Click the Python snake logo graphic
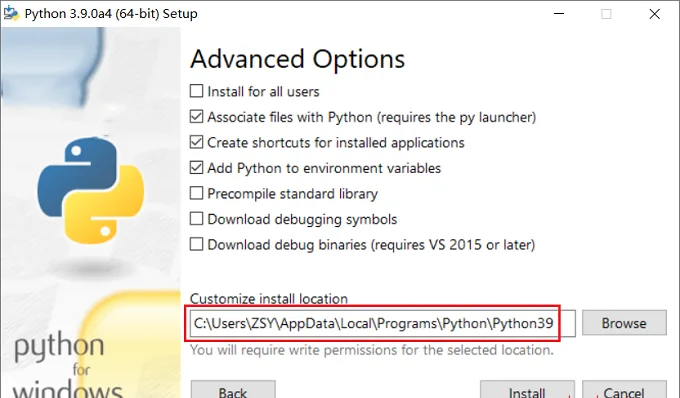 pyautogui.click(x=91, y=190)
